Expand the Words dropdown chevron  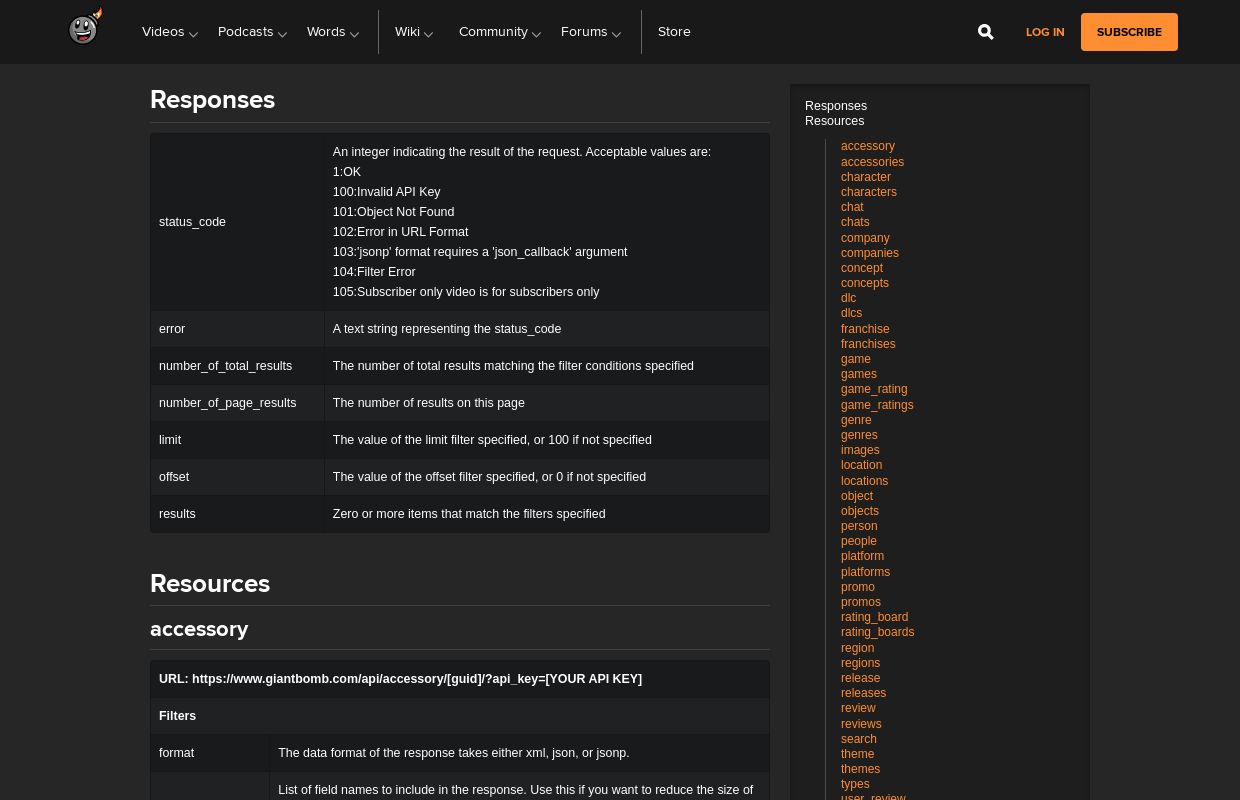(354, 34)
